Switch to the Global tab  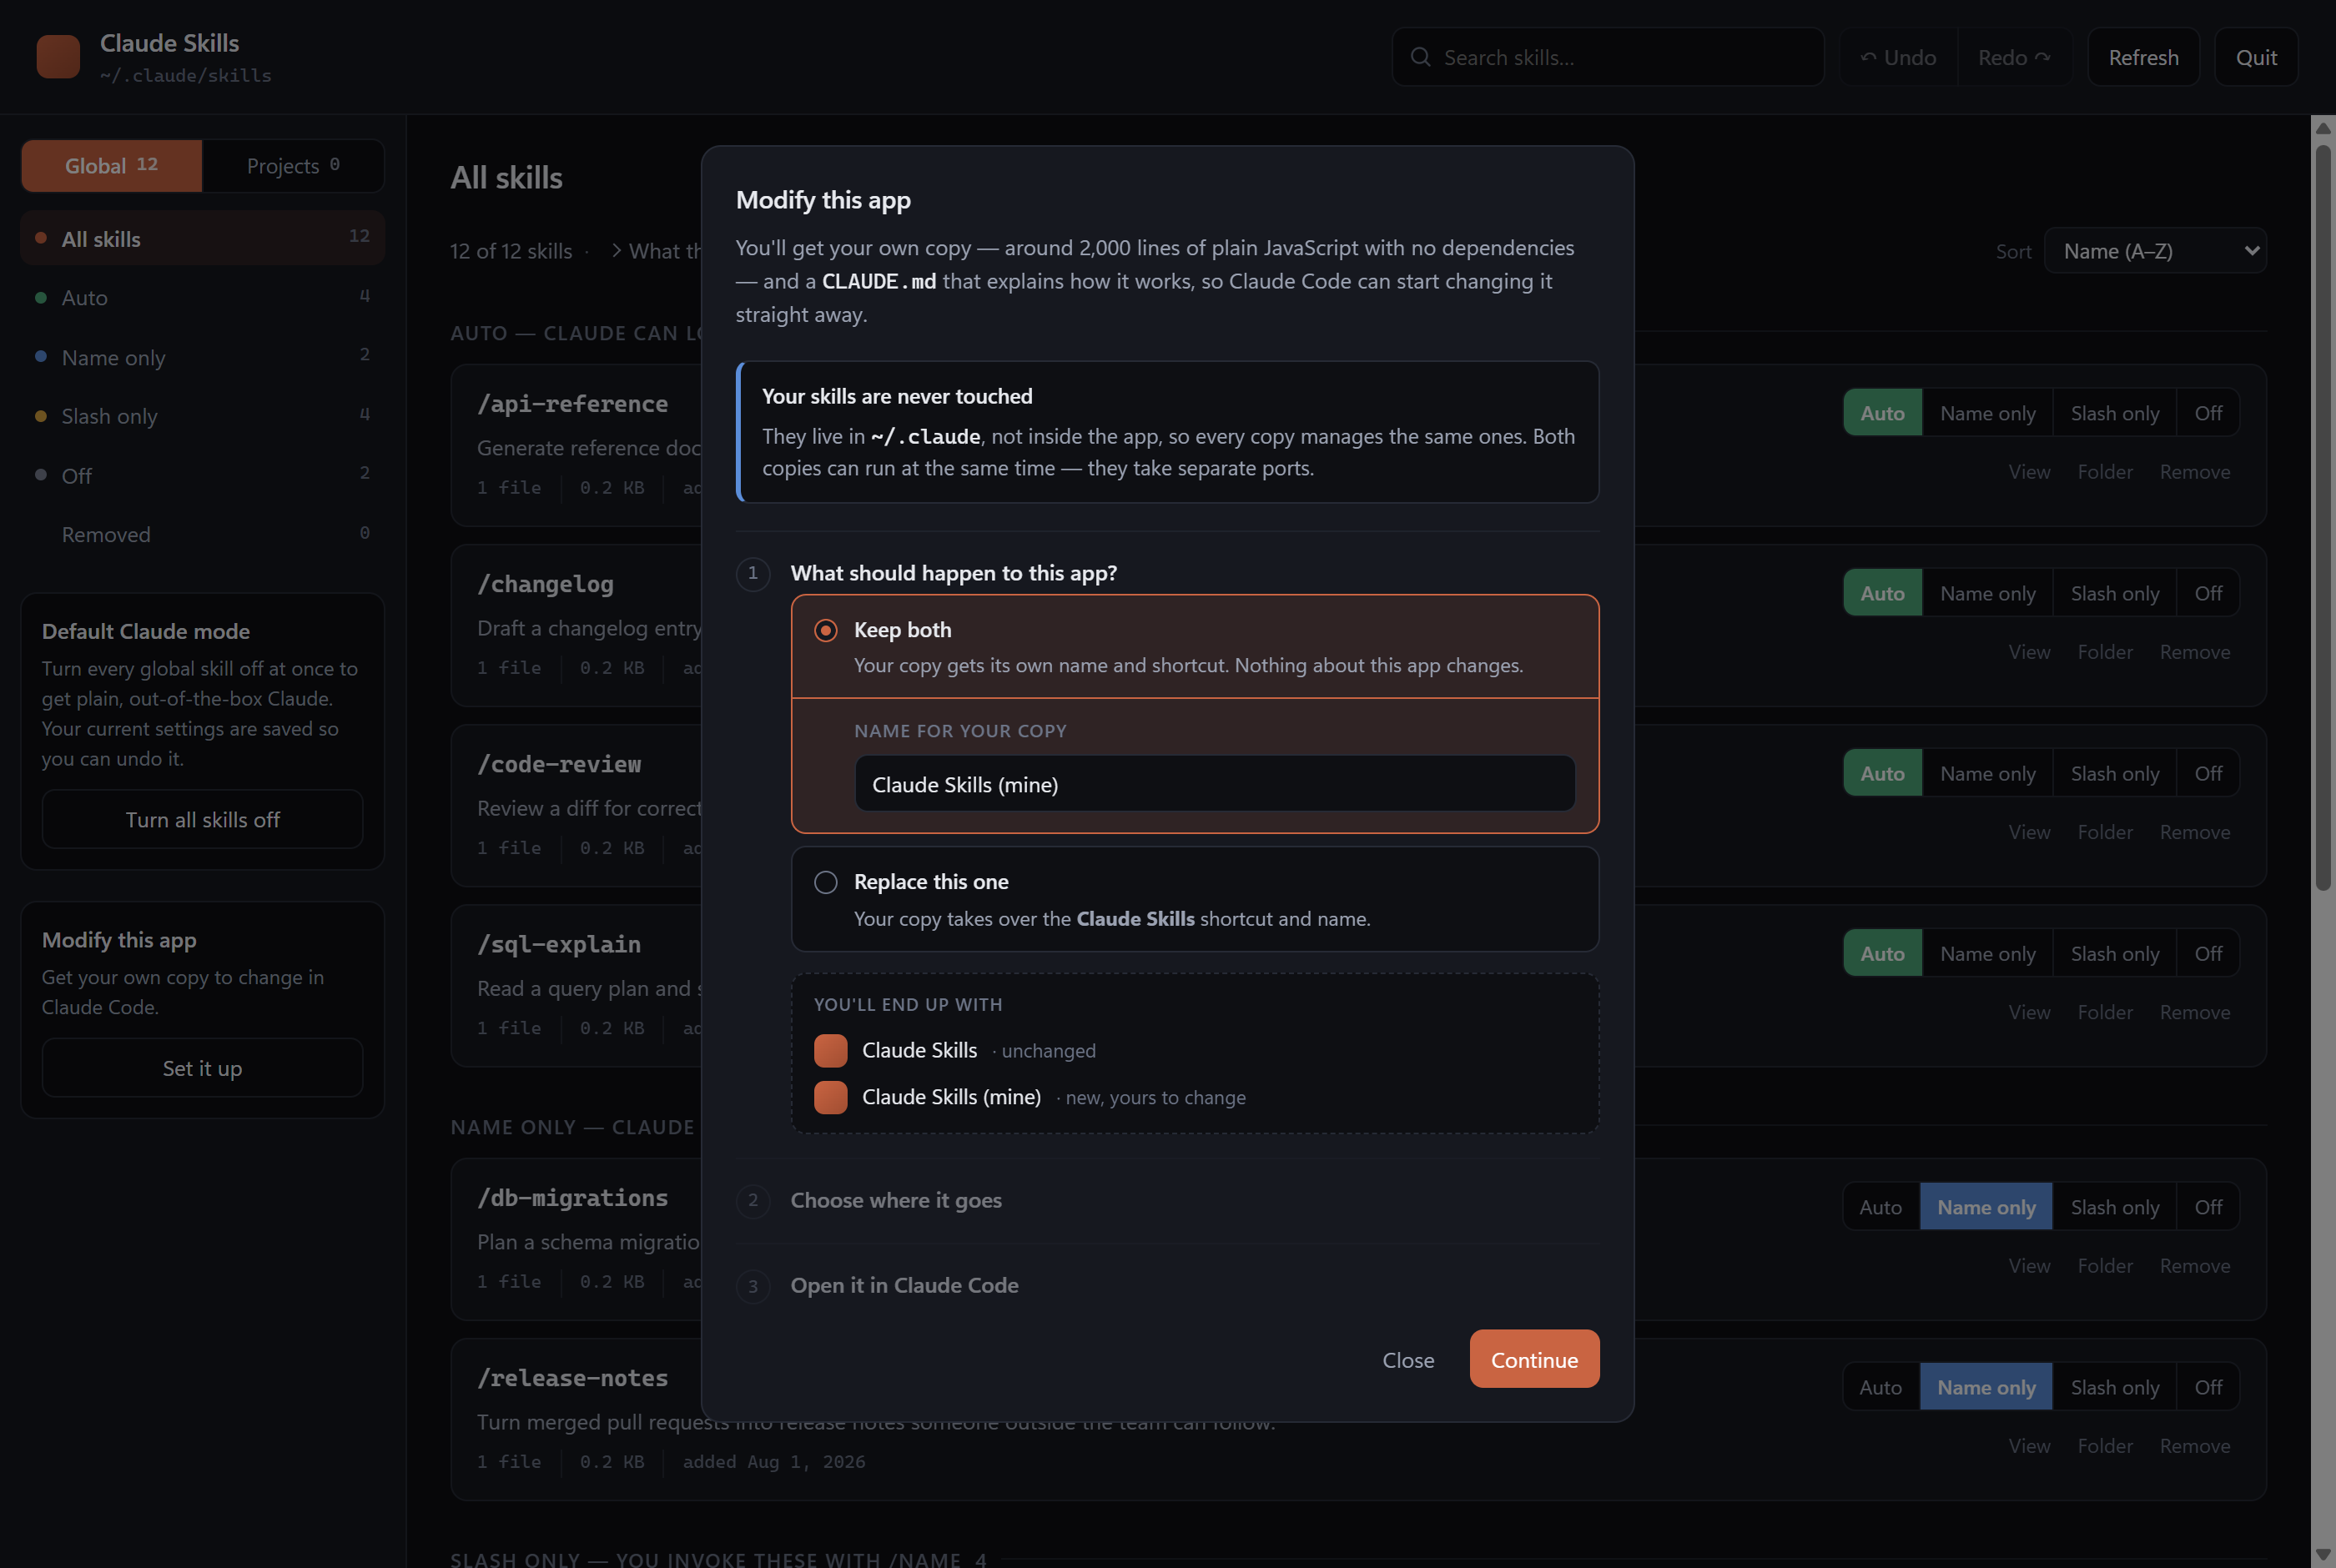[112, 166]
